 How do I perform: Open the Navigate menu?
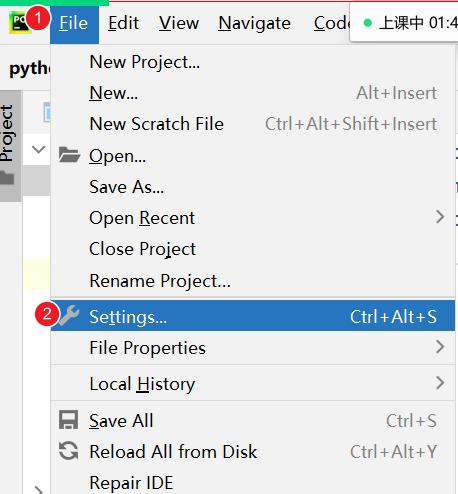click(254, 23)
